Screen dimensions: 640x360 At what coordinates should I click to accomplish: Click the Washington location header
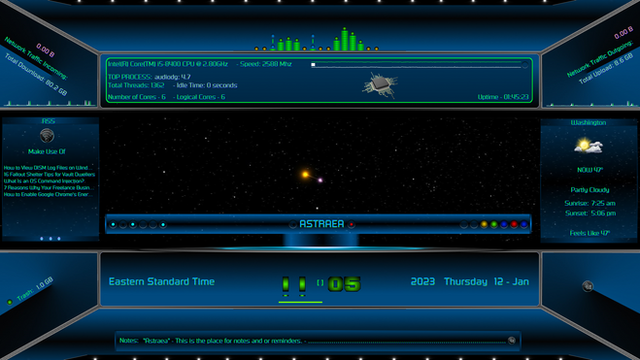pos(588,122)
